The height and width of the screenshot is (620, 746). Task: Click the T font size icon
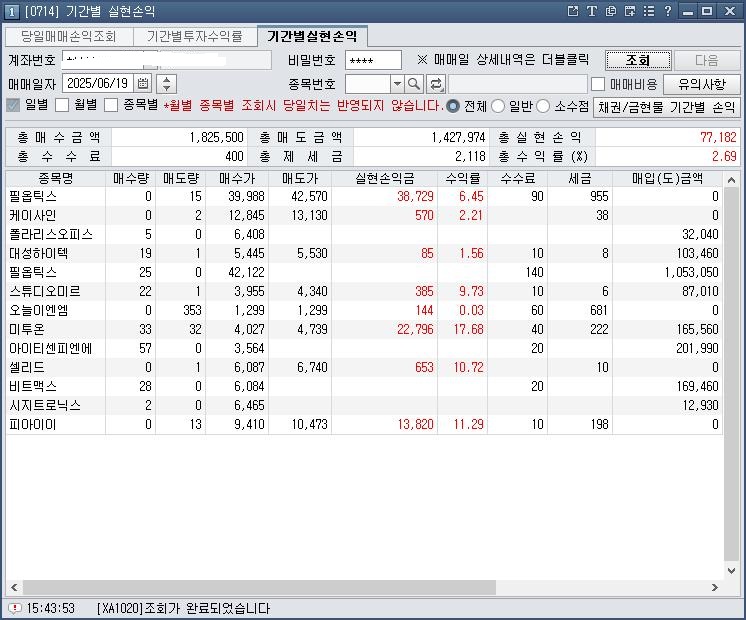[x=592, y=11]
